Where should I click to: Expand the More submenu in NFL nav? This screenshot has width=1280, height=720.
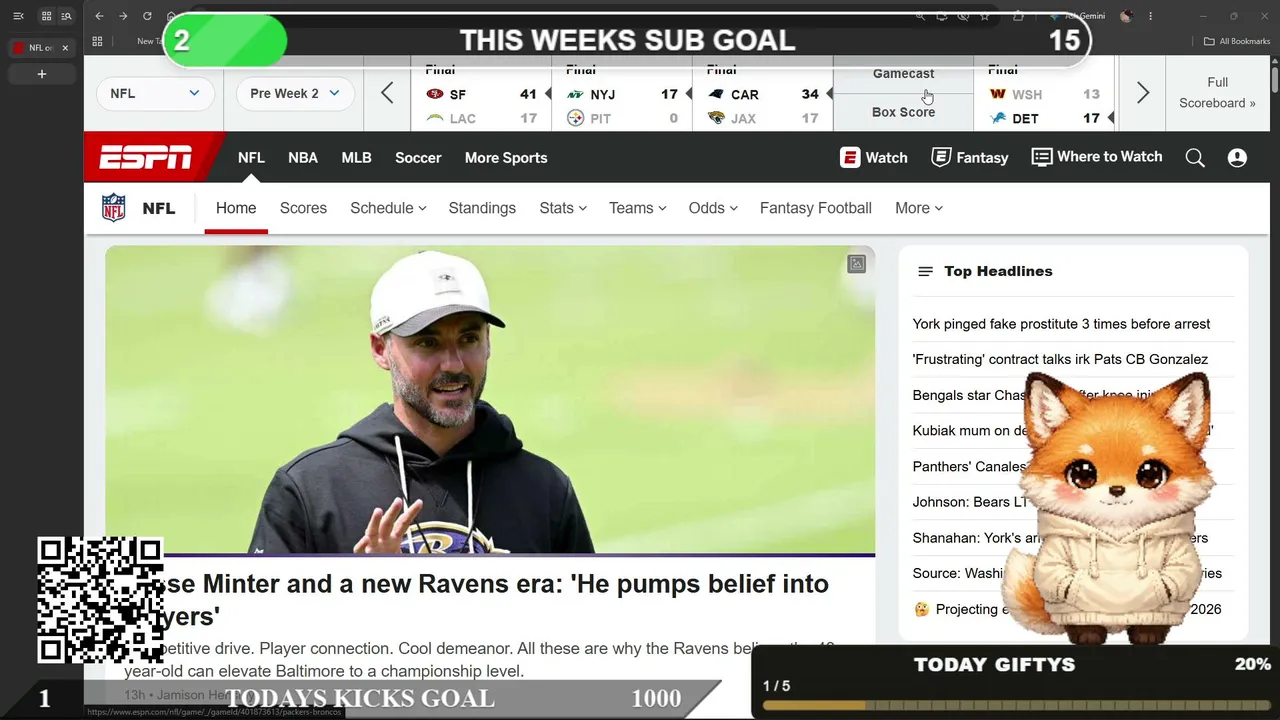click(x=919, y=208)
